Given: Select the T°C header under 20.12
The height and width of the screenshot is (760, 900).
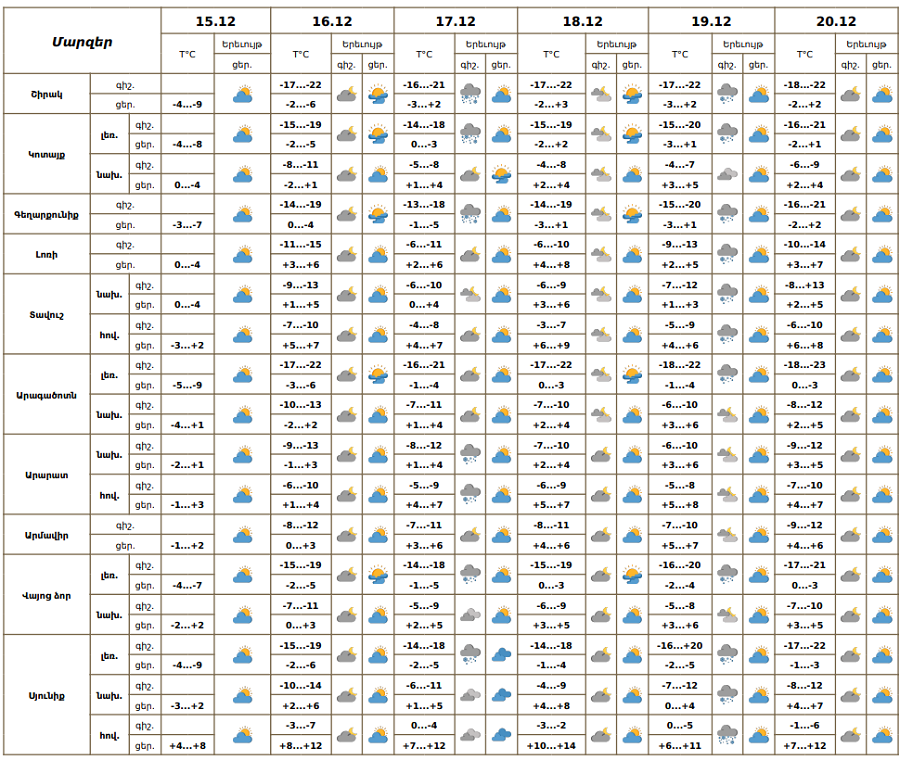Looking at the screenshot, I should (x=804, y=54).
